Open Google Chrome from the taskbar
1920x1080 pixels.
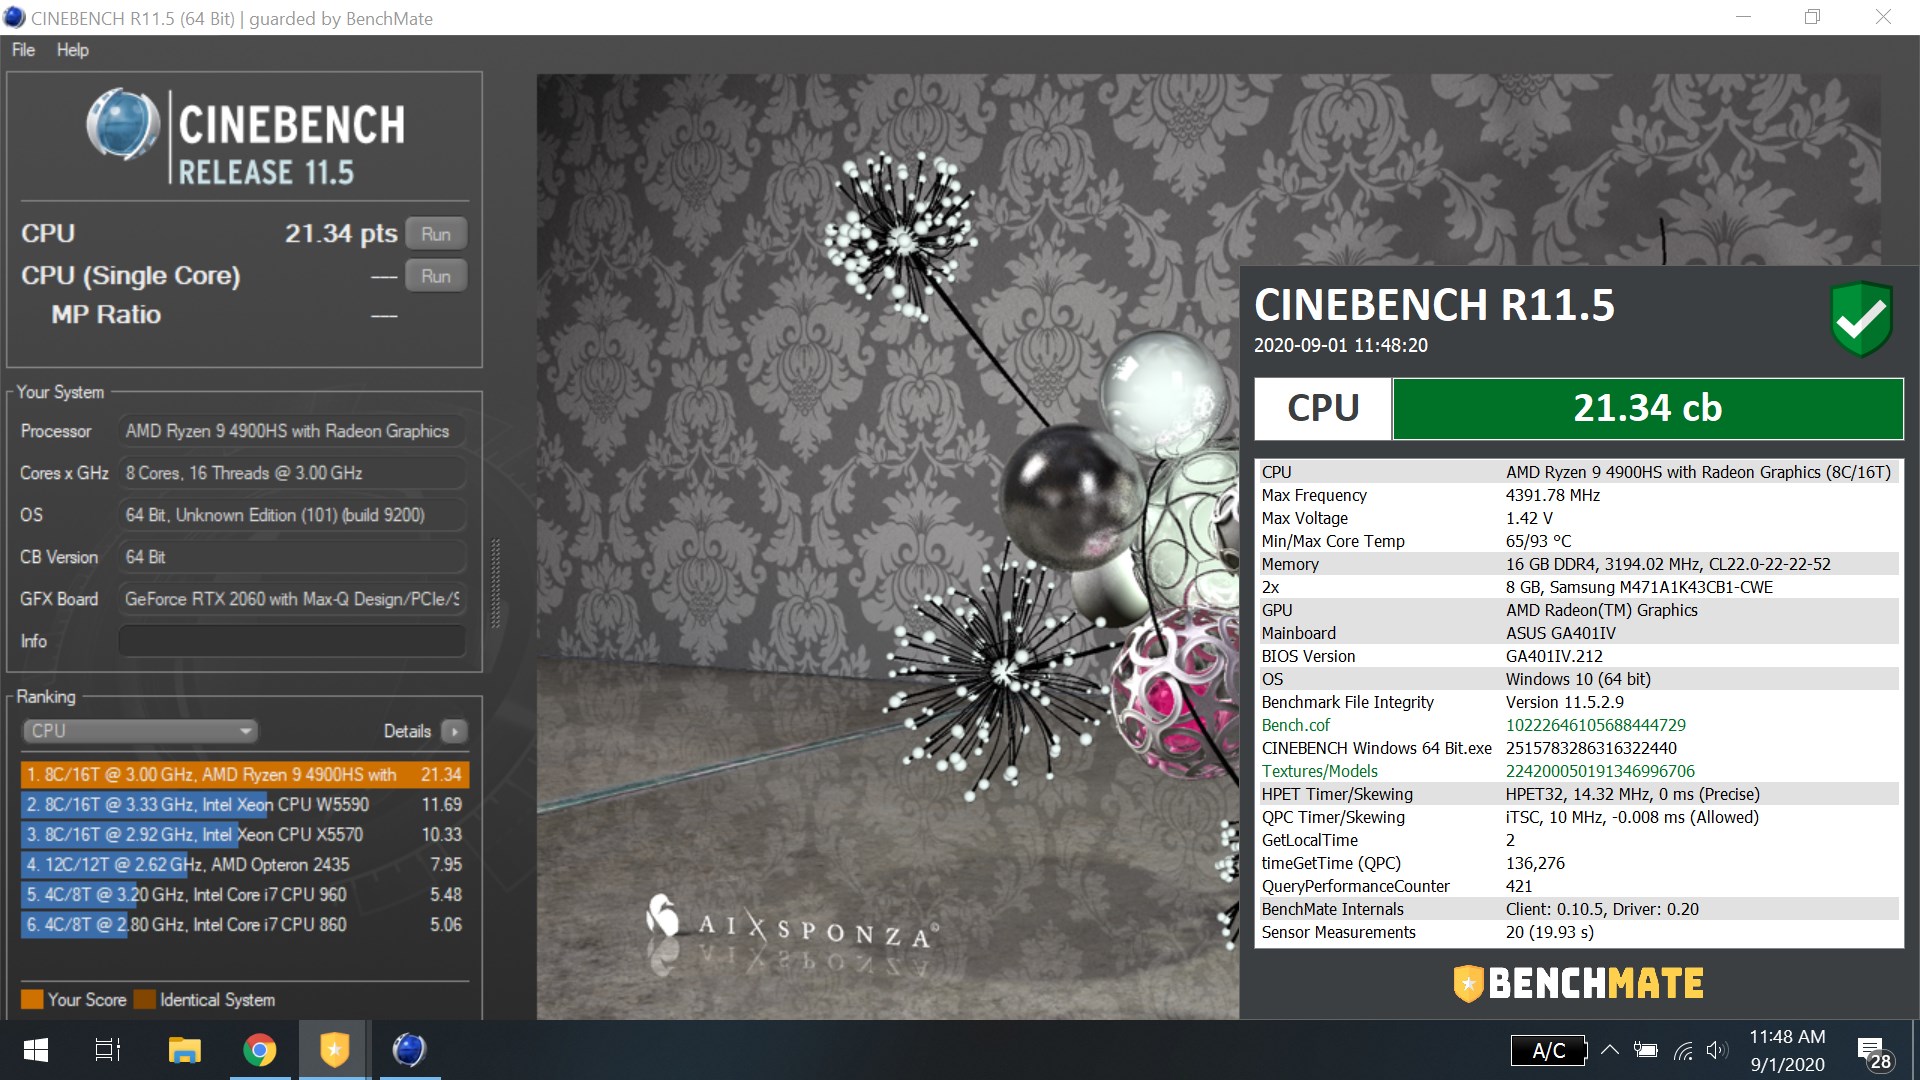[260, 1050]
